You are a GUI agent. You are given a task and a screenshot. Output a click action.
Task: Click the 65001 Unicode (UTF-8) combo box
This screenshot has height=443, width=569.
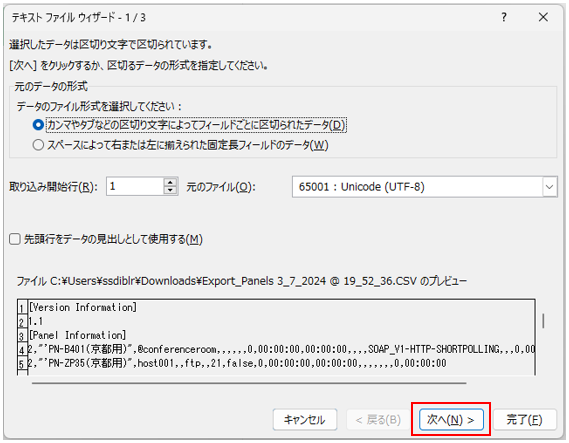click(425, 187)
